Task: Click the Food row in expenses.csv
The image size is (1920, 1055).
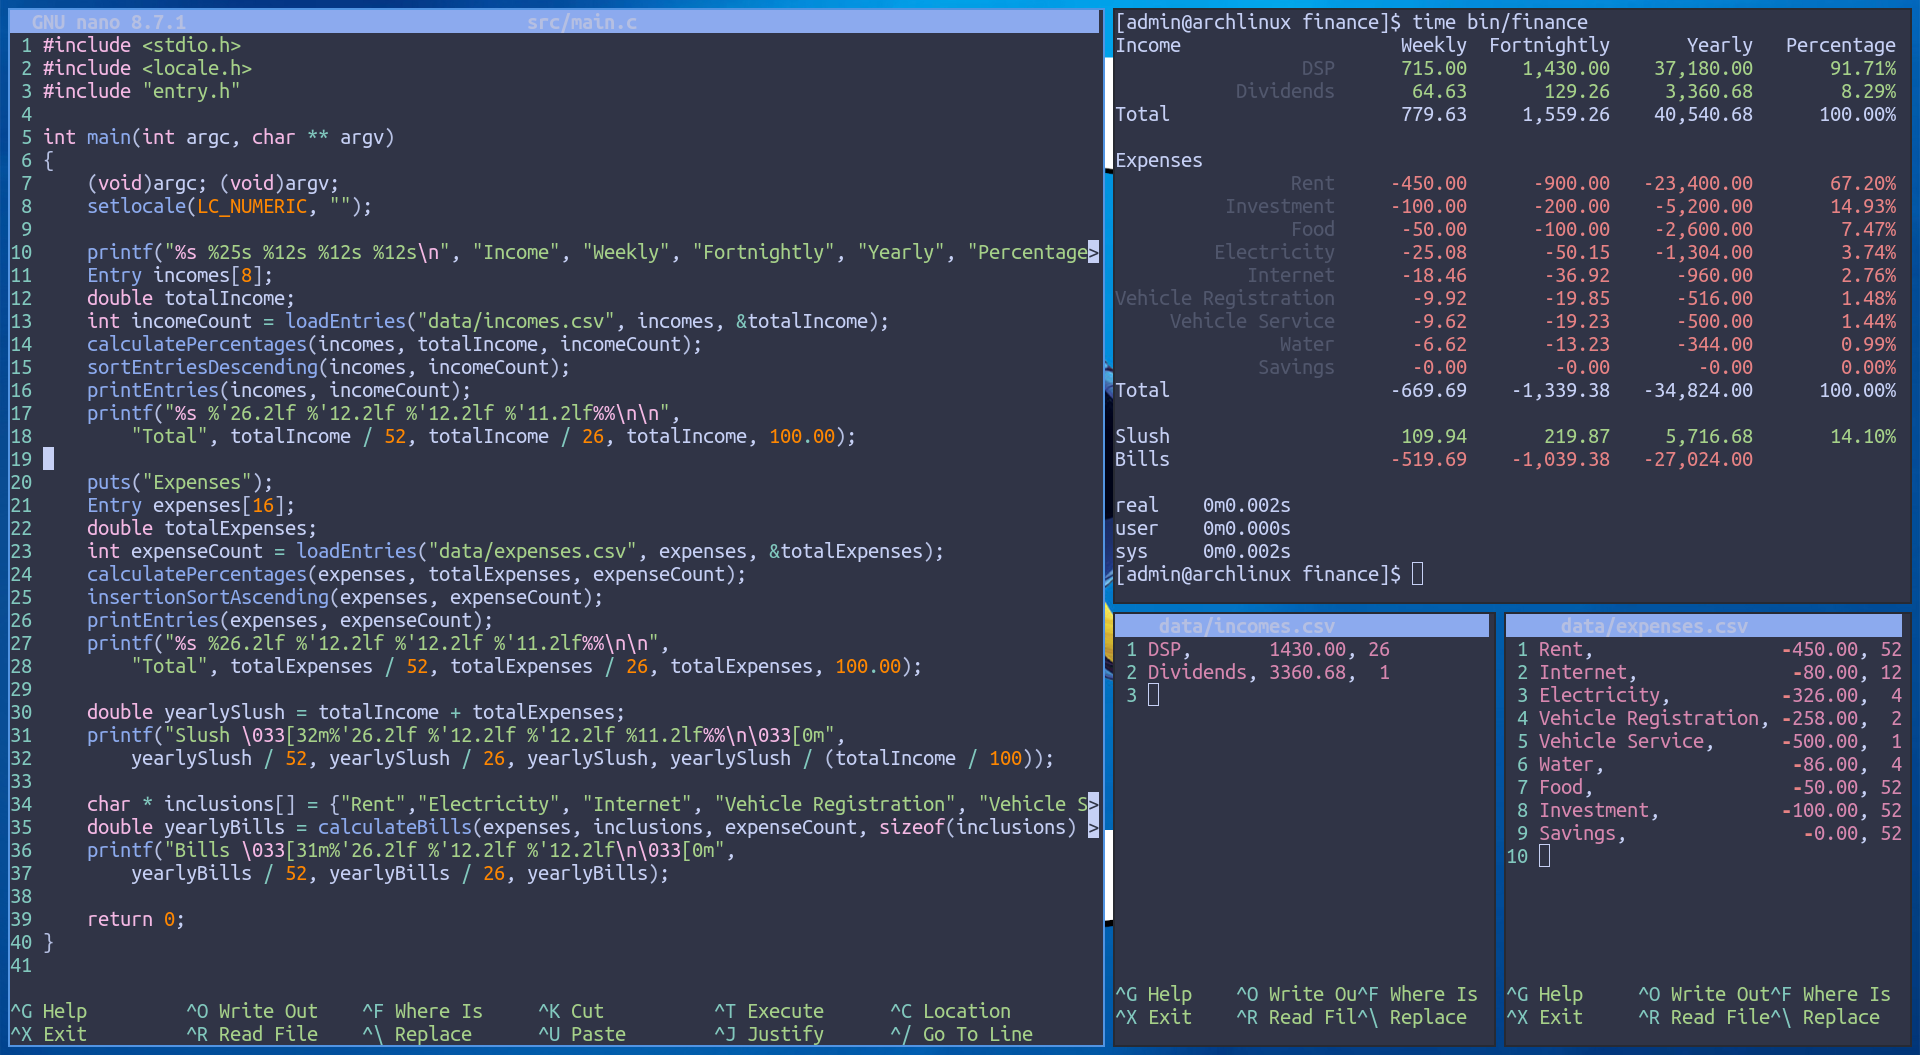Action: click(1720, 787)
